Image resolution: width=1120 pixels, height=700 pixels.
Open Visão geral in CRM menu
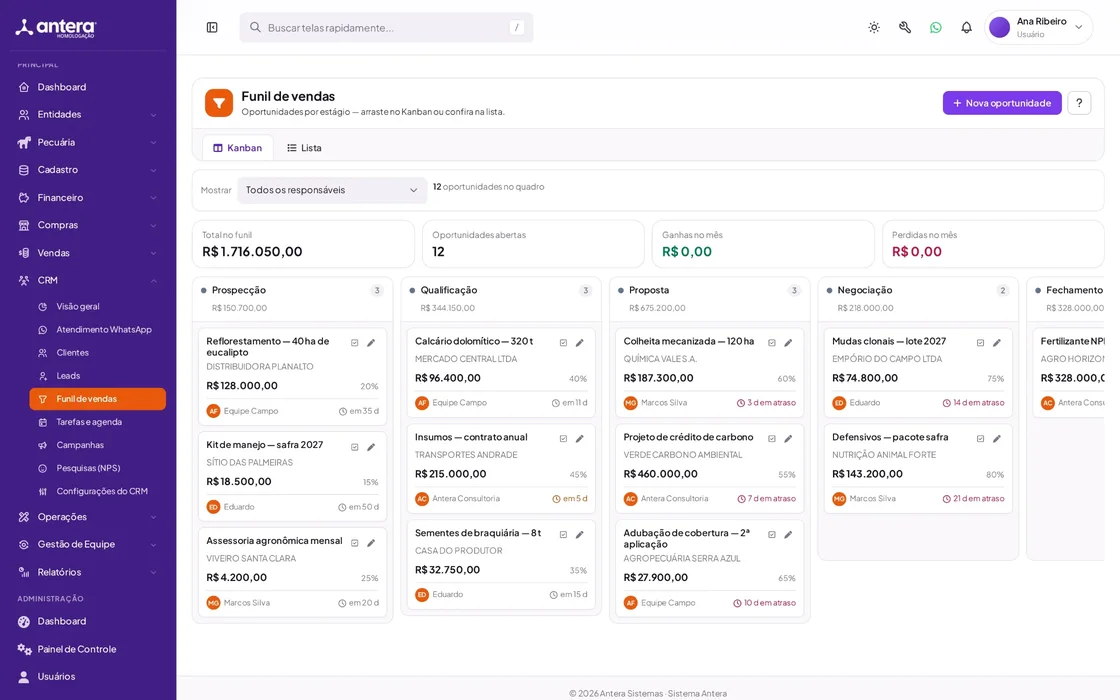97,306
